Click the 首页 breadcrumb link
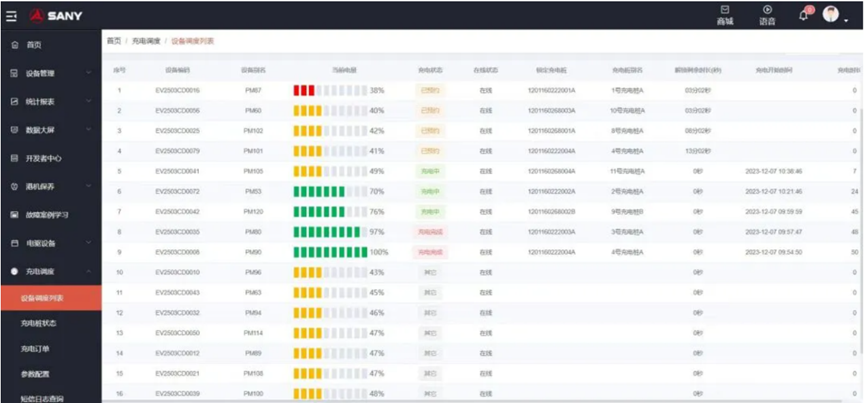865x403 pixels. (x=114, y=41)
